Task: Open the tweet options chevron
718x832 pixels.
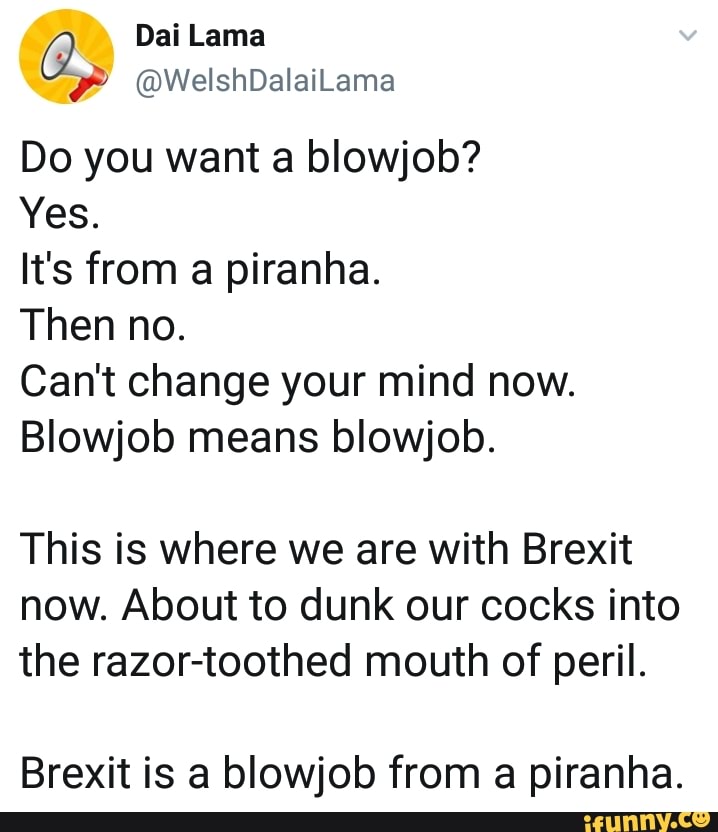Action: (687, 37)
